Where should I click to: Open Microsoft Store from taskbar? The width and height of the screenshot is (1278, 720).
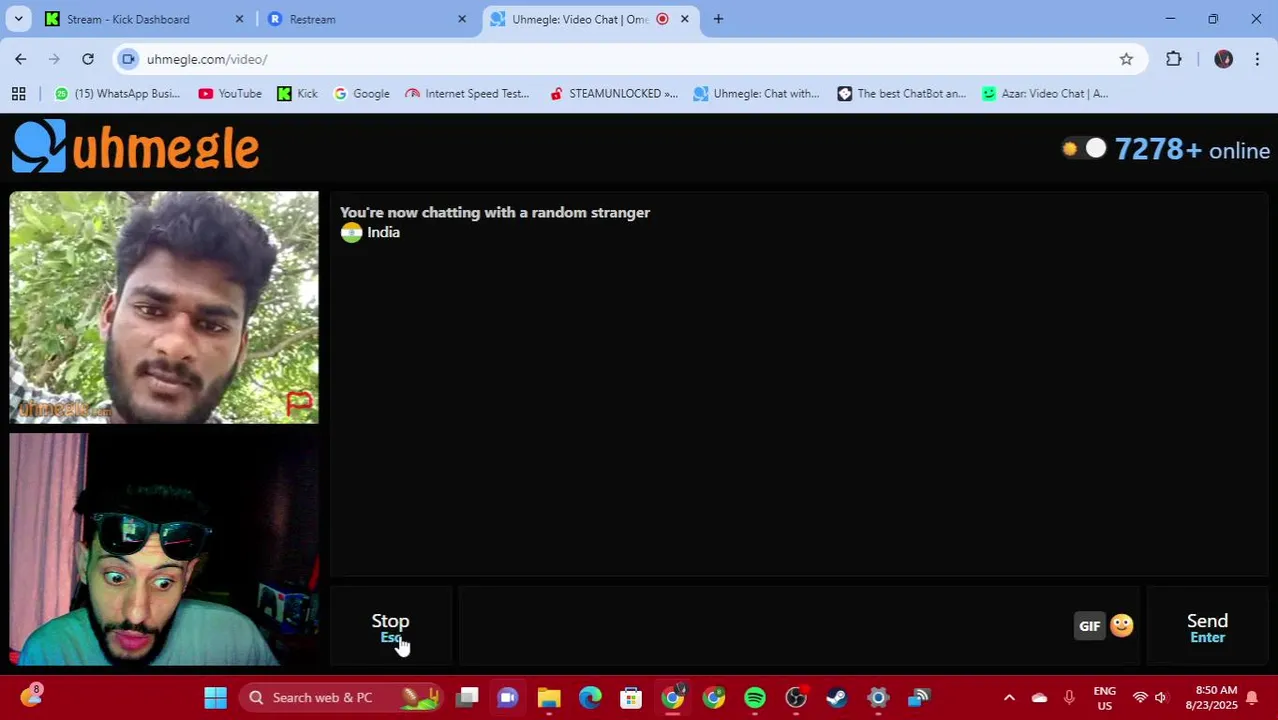pyautogui.click(x=631, y=697)
